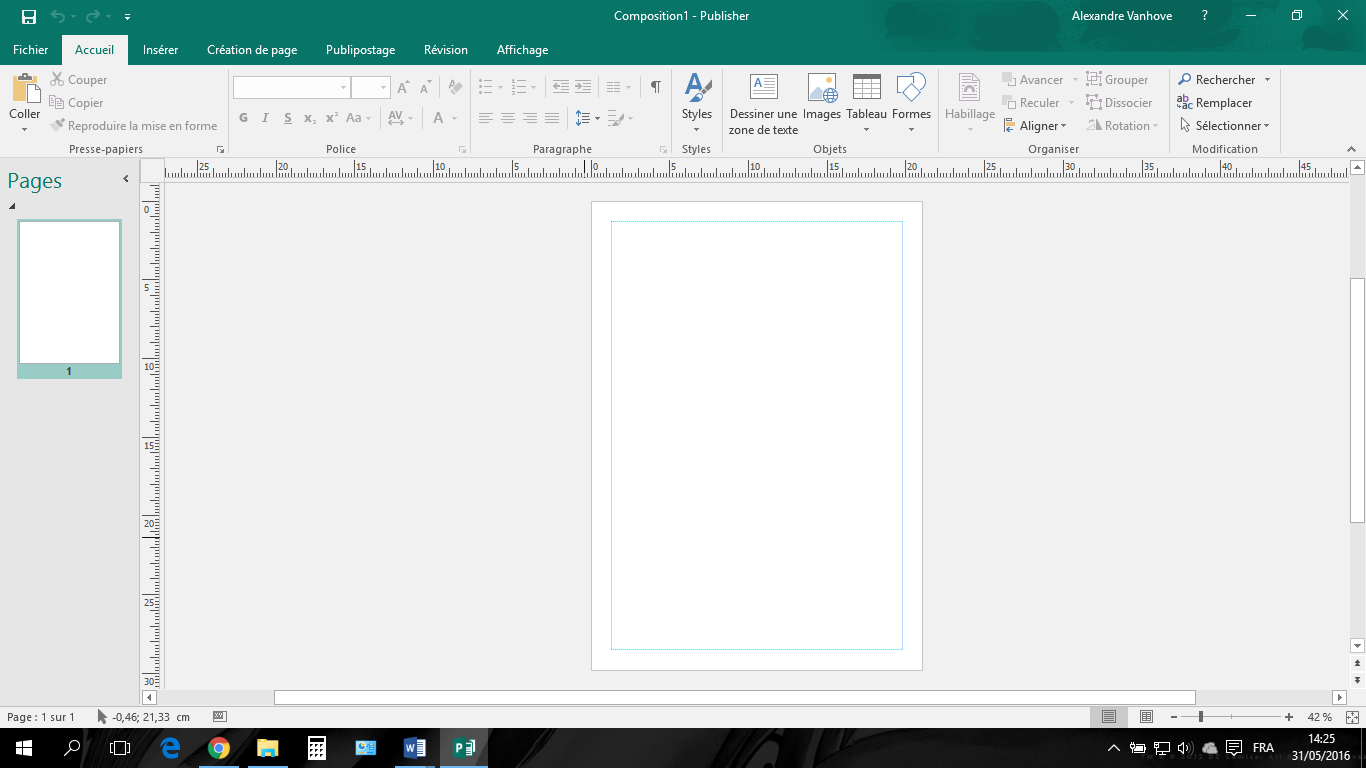Click the Couper button
Screen dimensions: 1366x768
(79, 80)
